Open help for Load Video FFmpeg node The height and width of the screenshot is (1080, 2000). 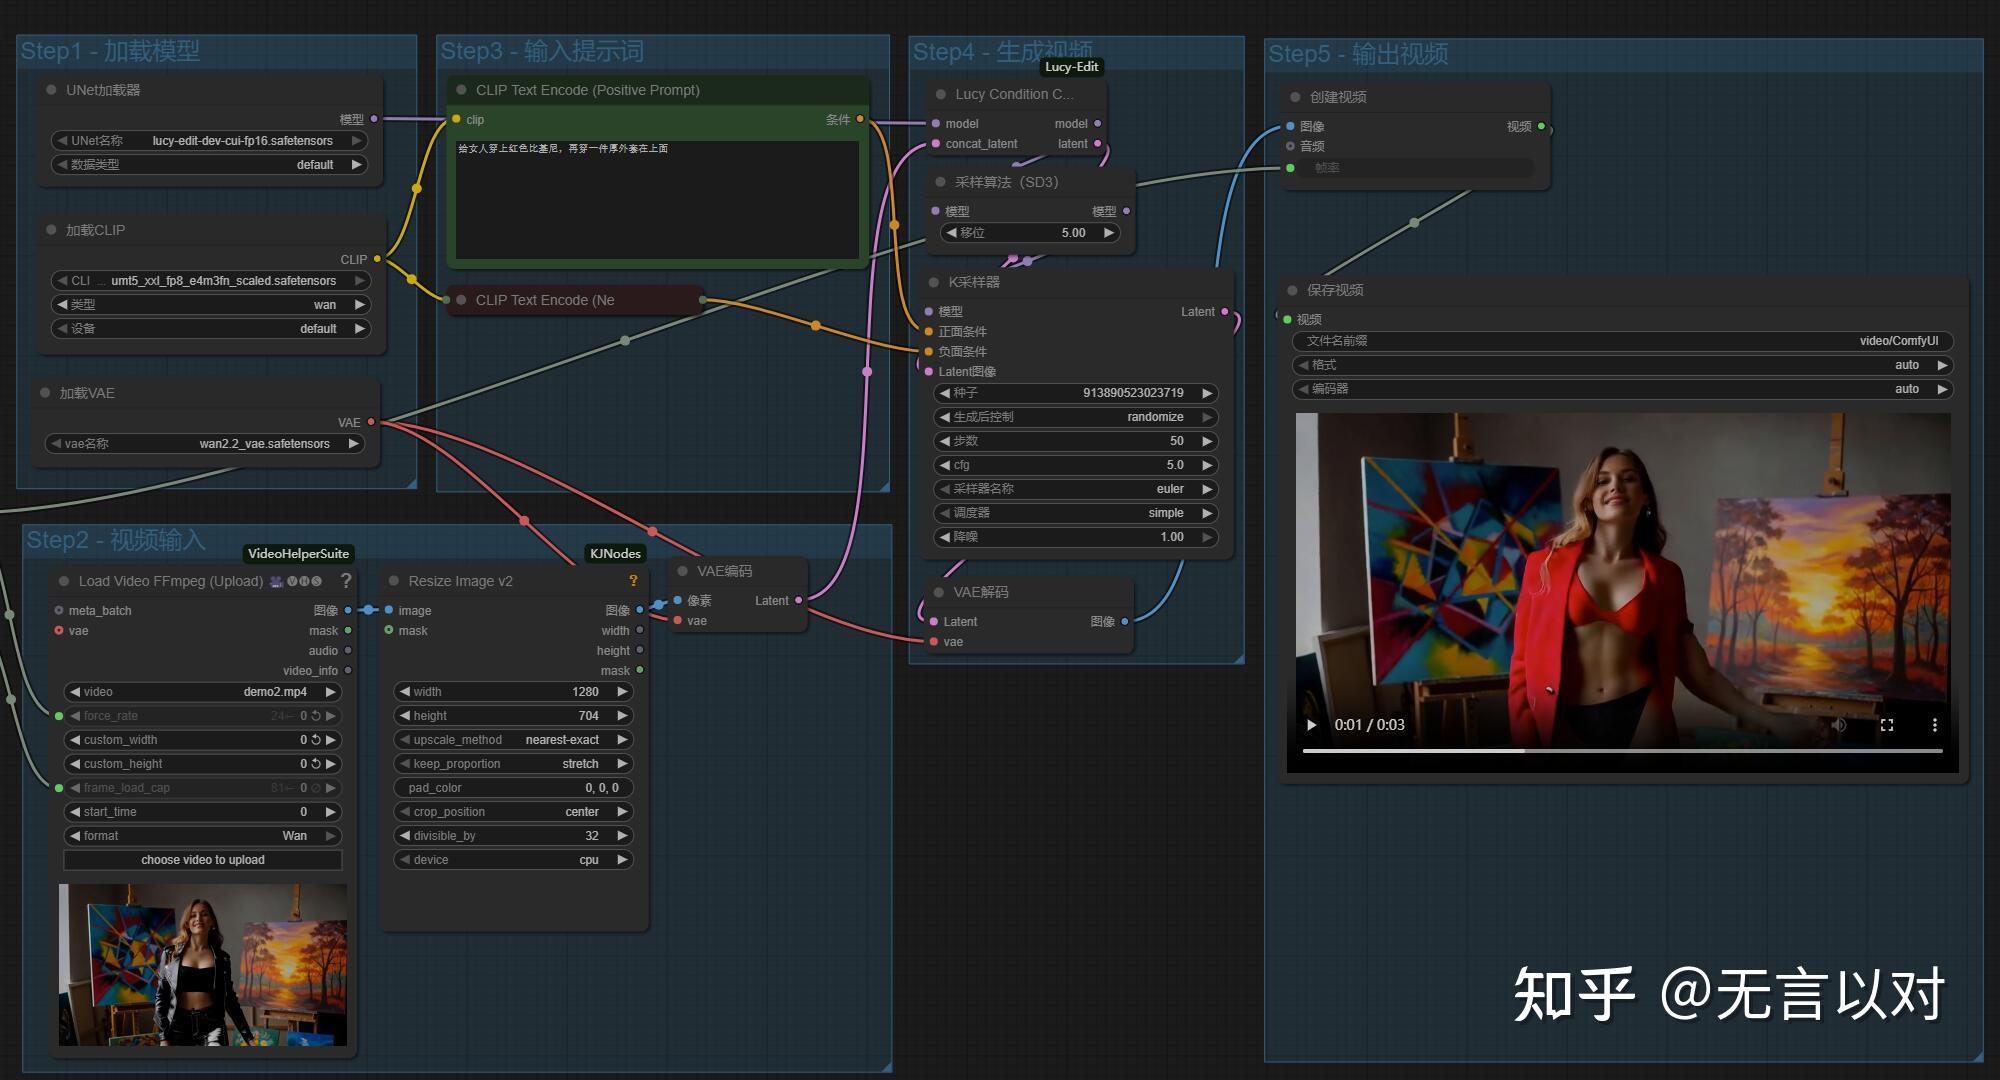(346, 581)
